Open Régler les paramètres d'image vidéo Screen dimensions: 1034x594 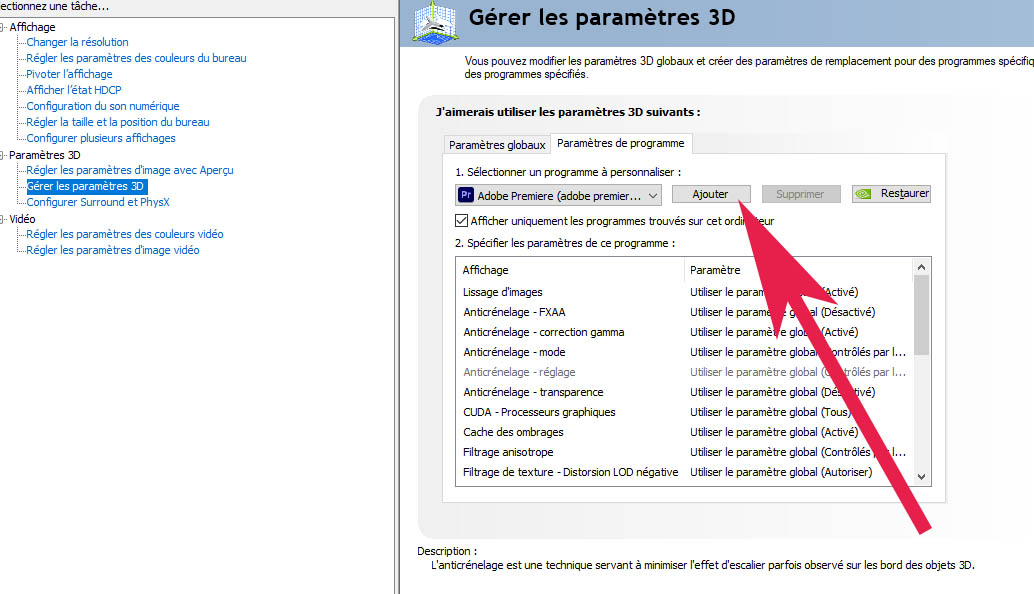click(113, 250)
